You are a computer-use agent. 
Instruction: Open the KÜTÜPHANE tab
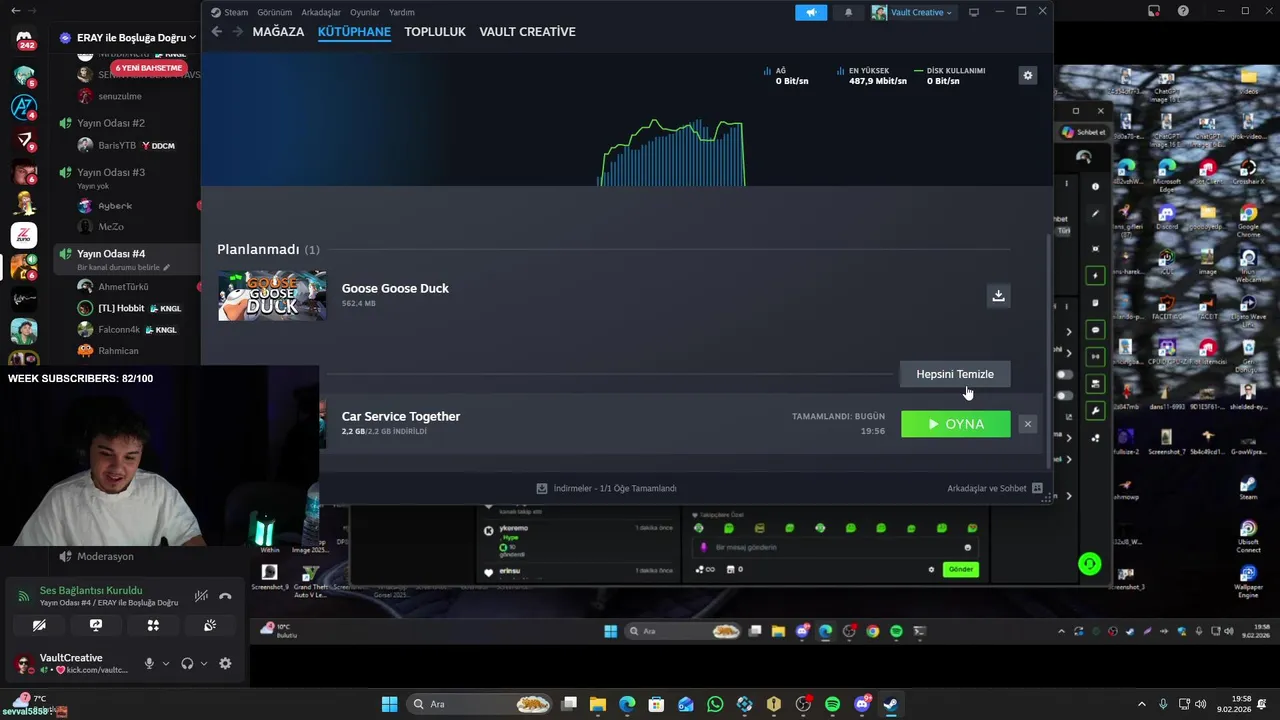354,32
